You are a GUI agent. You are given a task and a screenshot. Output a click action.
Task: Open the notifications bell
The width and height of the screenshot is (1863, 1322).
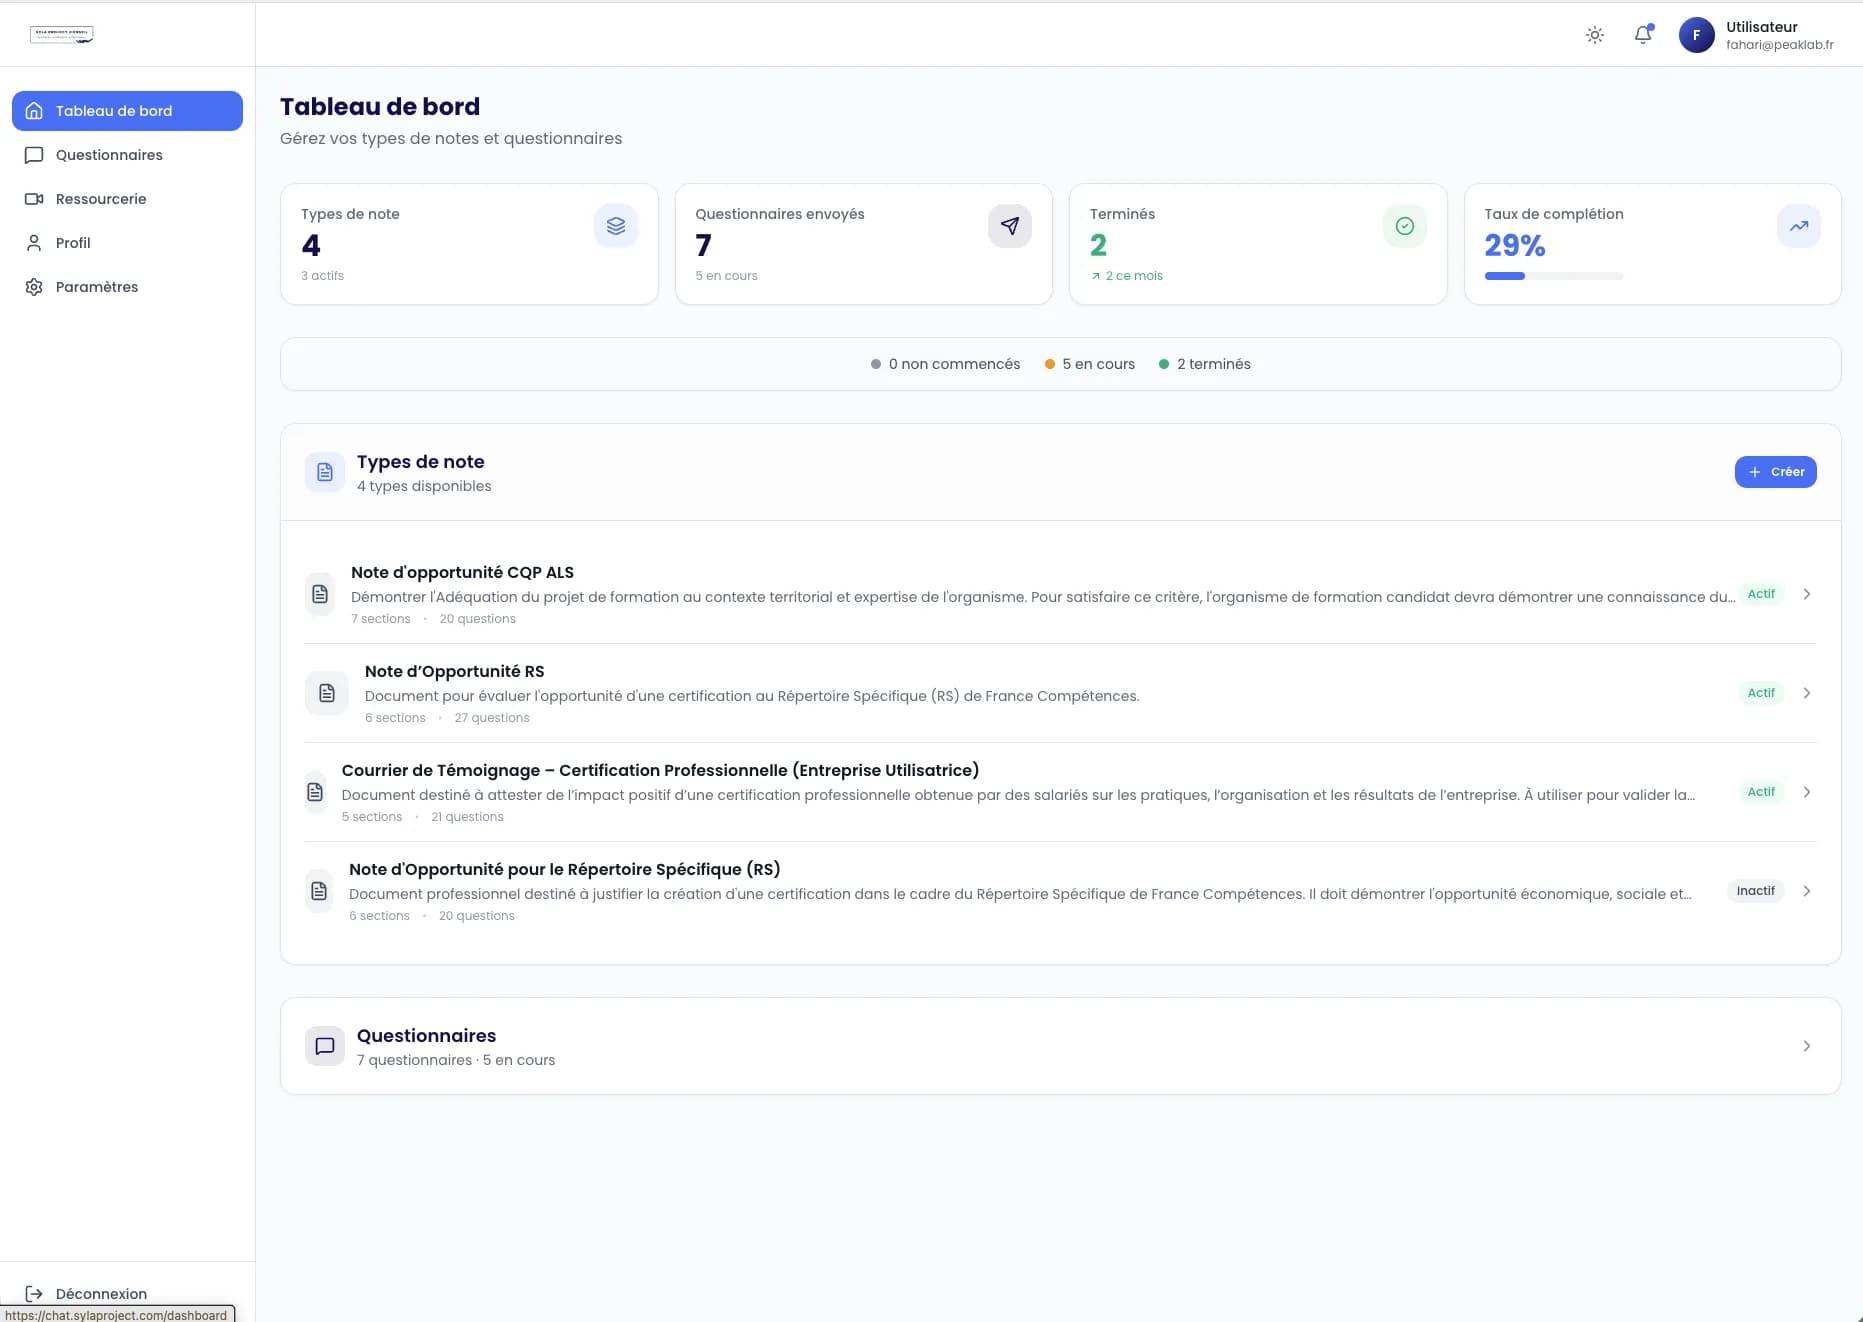[1643, 35]
